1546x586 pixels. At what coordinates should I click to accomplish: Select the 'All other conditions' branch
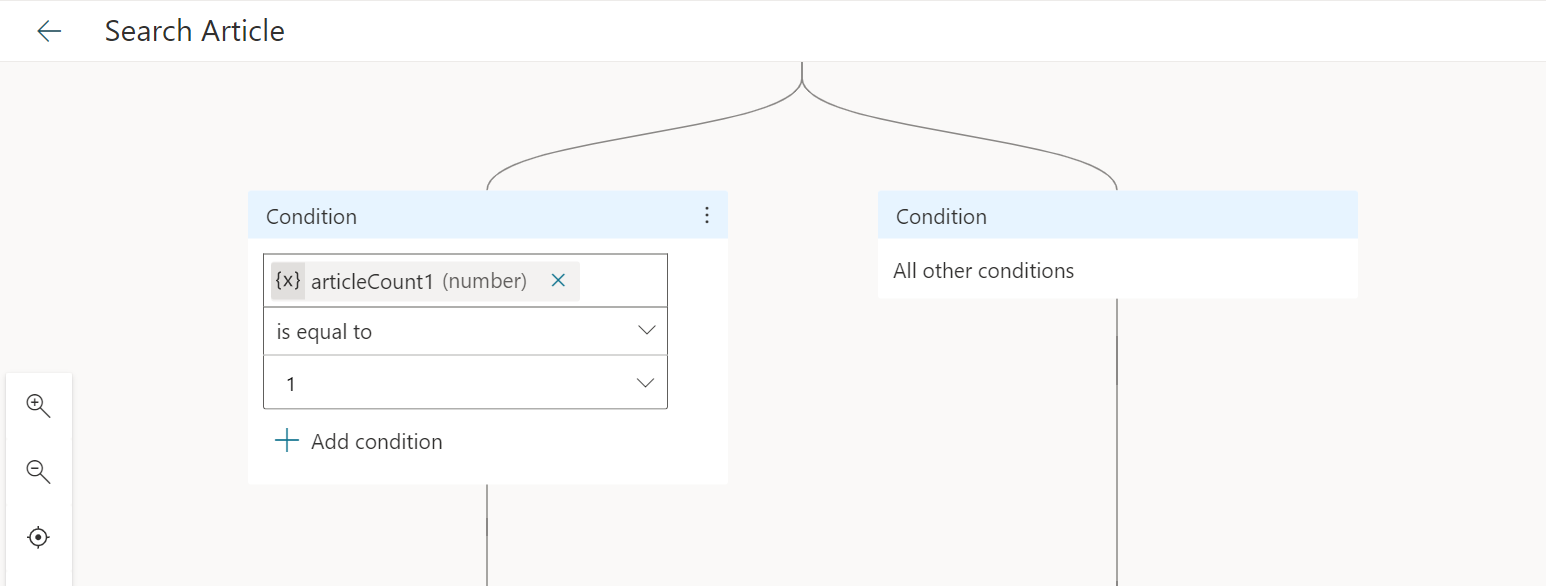pyautogui.click(x=983, y=270)
